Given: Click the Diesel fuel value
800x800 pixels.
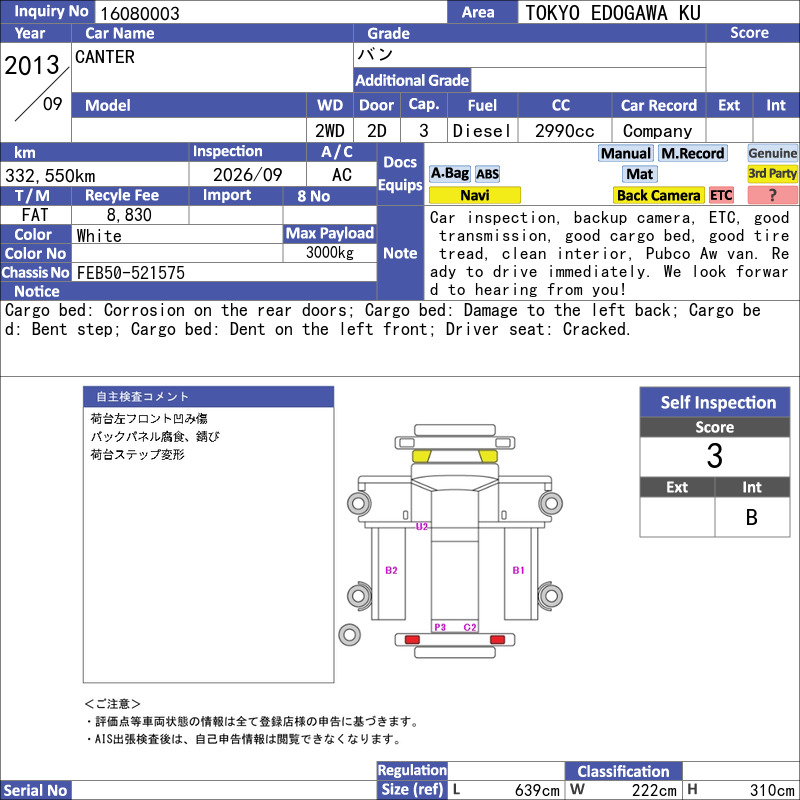Looking at the screenshot, I should tap(482, 131).
